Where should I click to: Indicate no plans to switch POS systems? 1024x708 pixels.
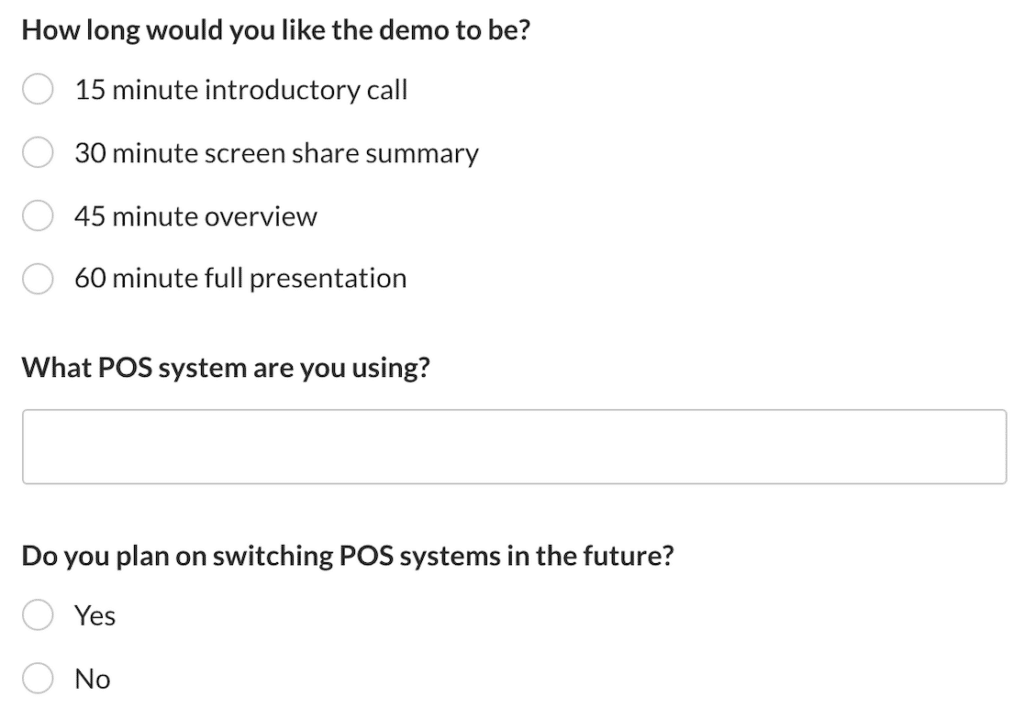(x=38, y=679)
